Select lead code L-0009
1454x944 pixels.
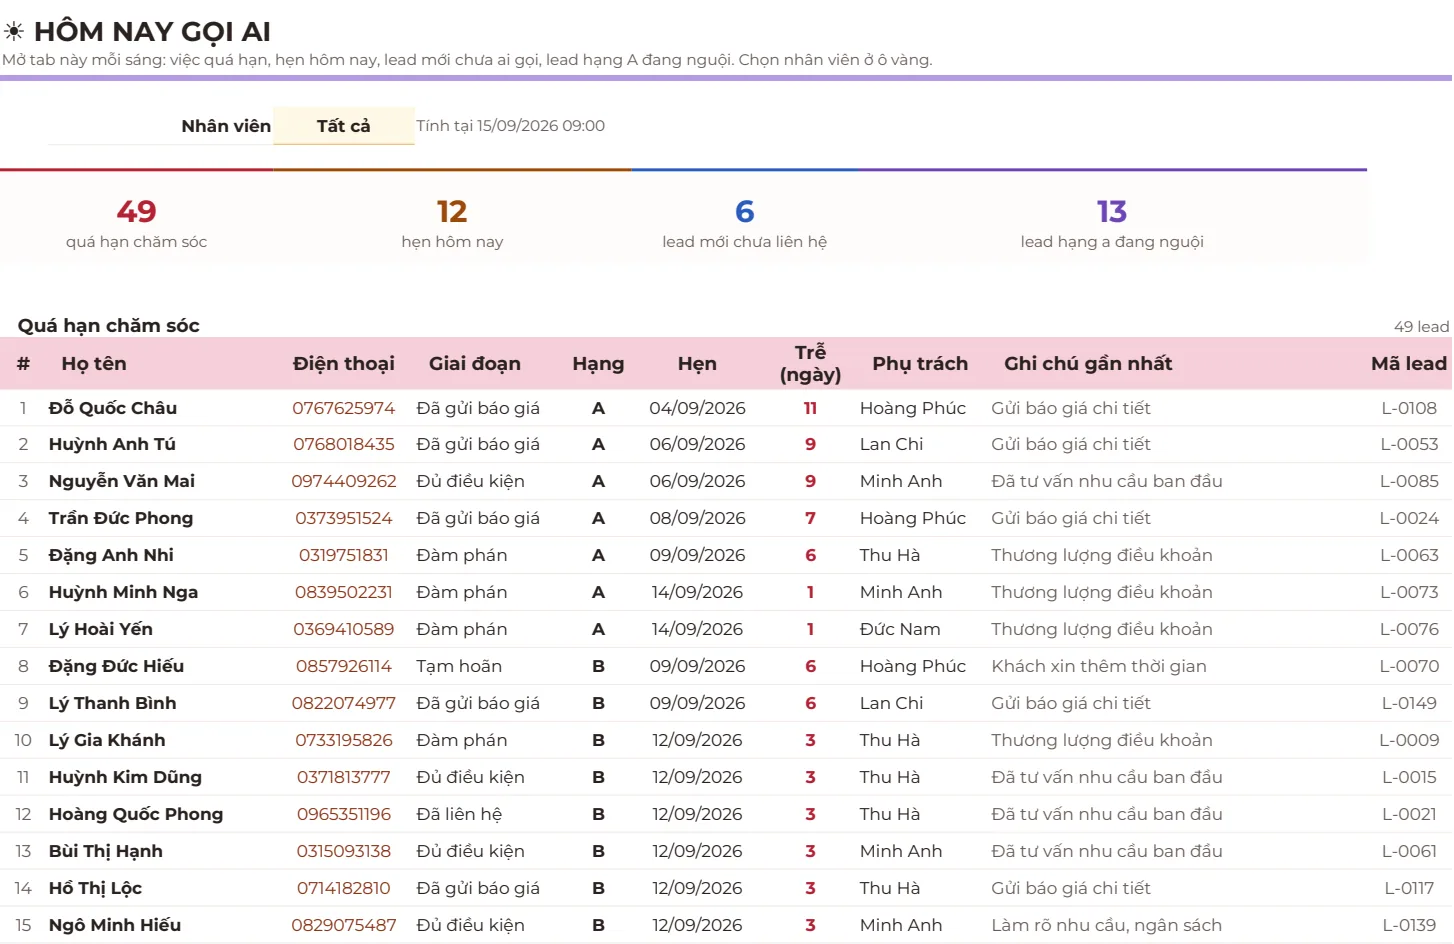point(1409,740)
